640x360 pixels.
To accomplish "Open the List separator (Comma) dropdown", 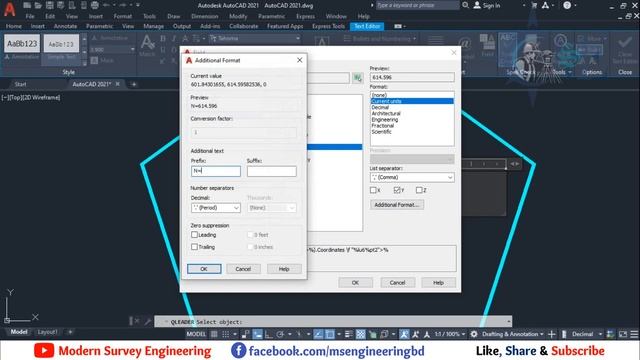I will pos(412,177).
